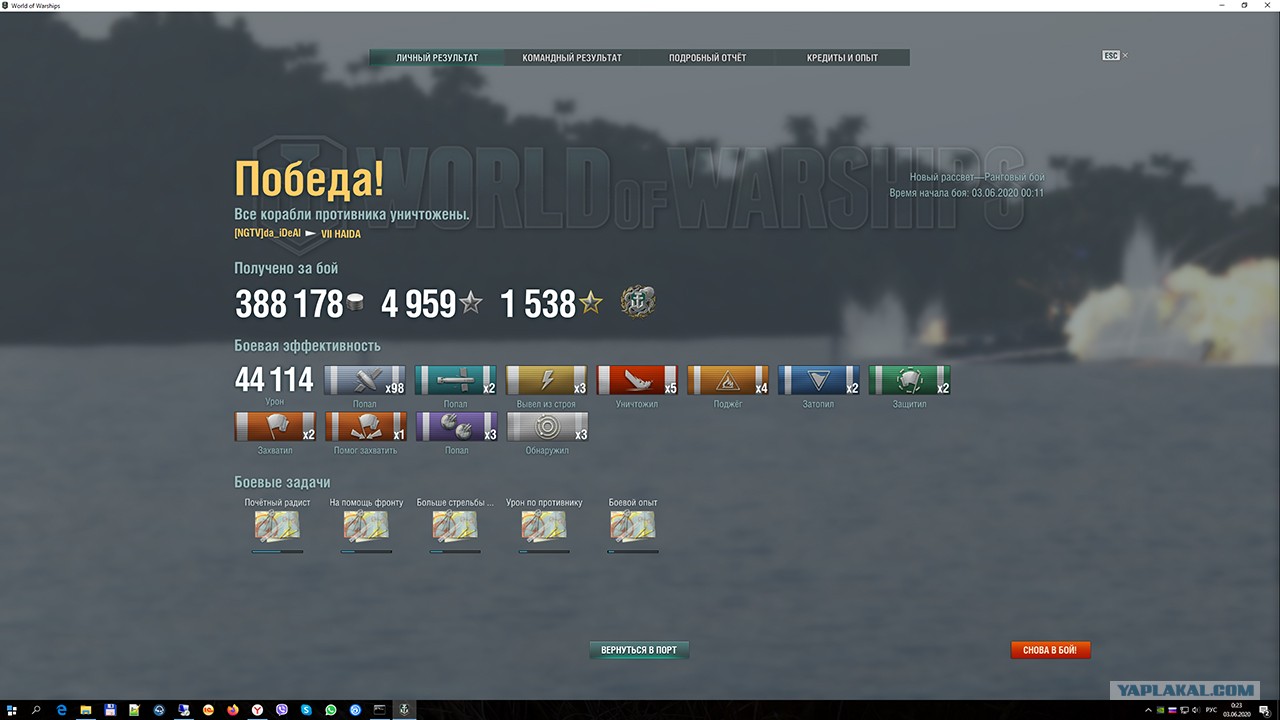Click the Больше стрельбы mission icon
Viewport: 1280px width, 720px height.
(455, 526)
